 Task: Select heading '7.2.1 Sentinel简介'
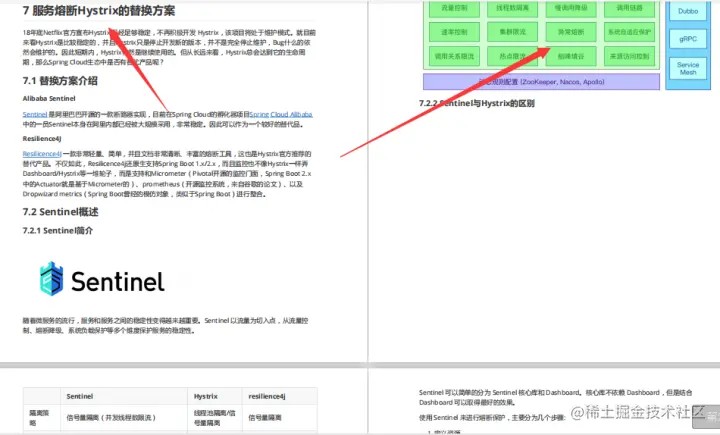[x=57, y=230]
